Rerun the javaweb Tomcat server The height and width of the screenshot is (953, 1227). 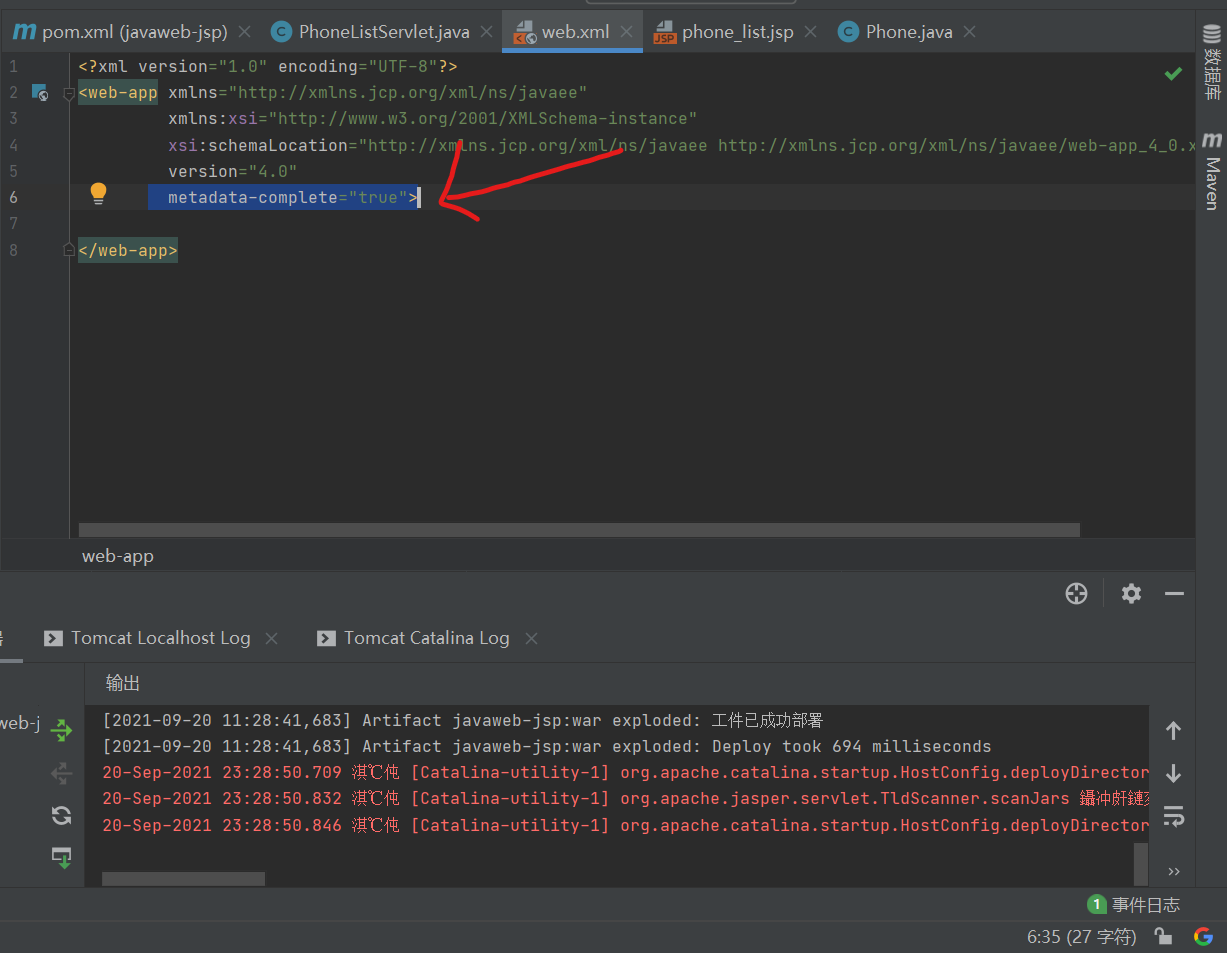coord(60,731)
